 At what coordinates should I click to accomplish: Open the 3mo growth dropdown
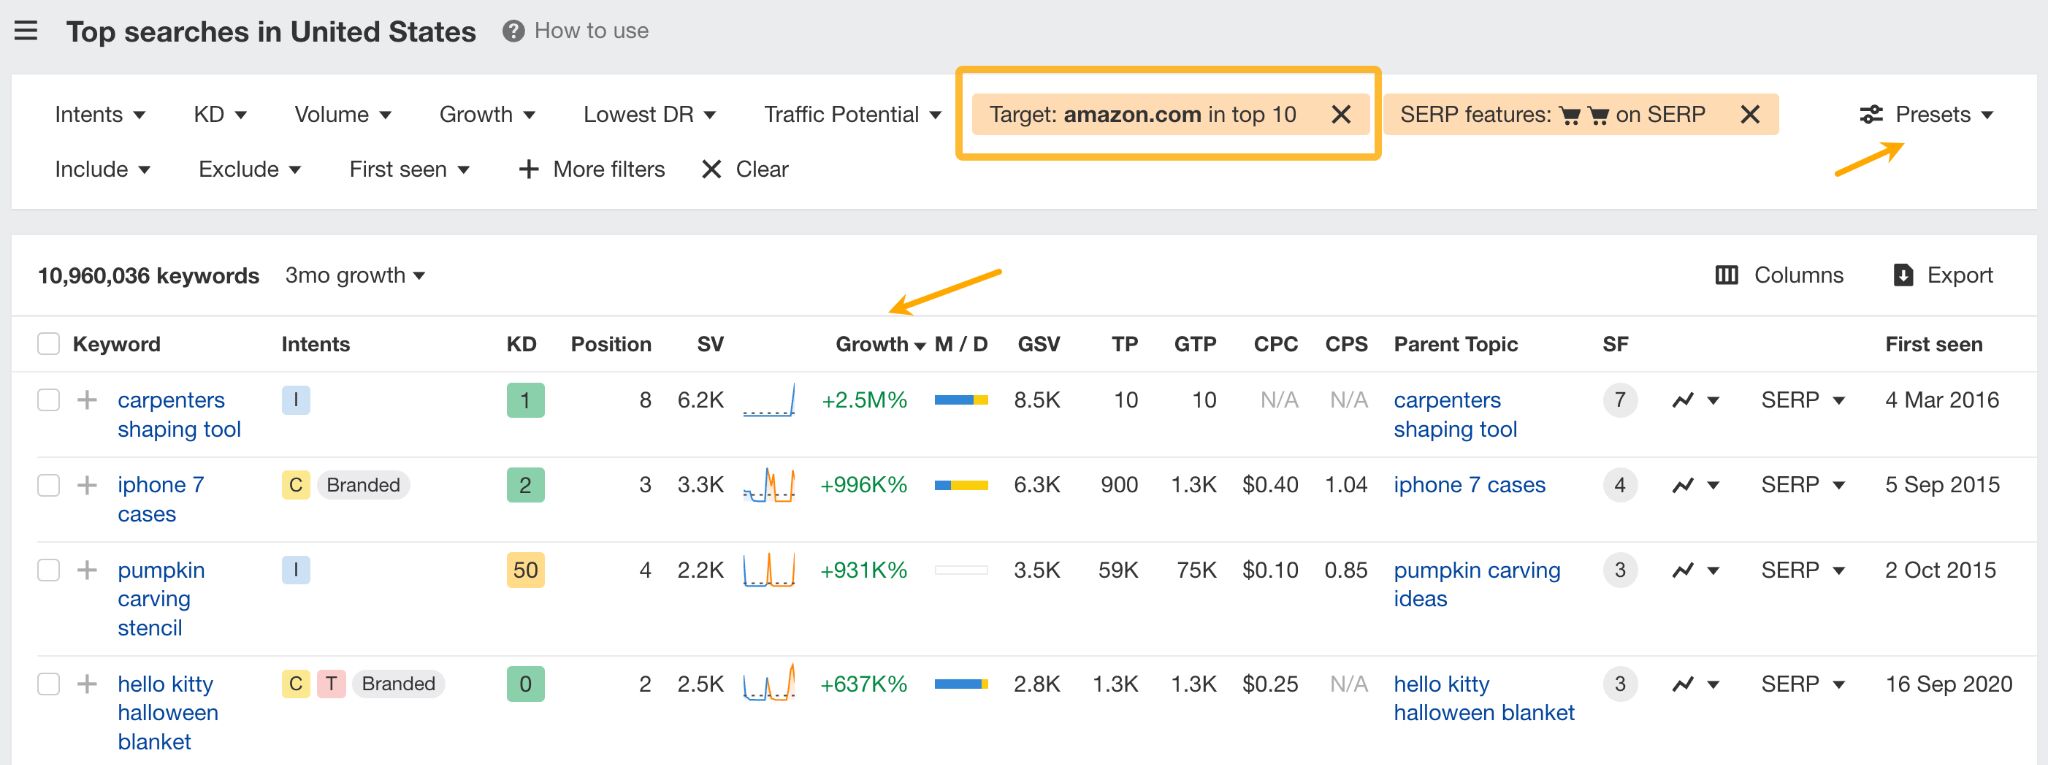coord(355,275)
